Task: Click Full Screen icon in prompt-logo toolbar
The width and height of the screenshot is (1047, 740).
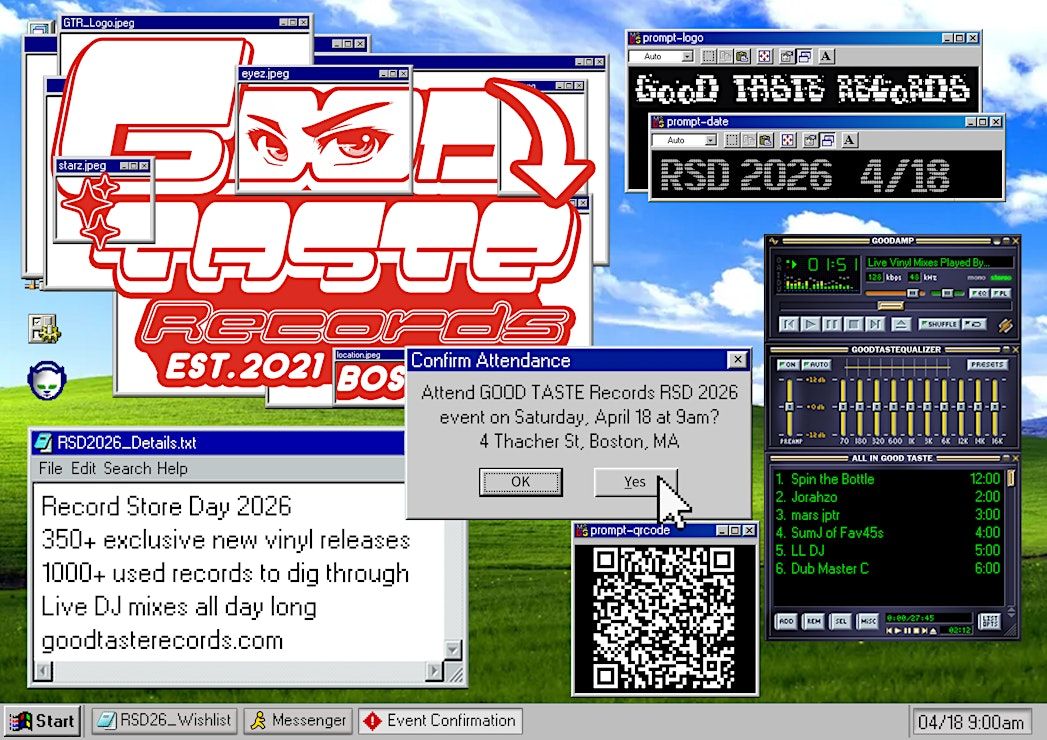Action: 765,57
